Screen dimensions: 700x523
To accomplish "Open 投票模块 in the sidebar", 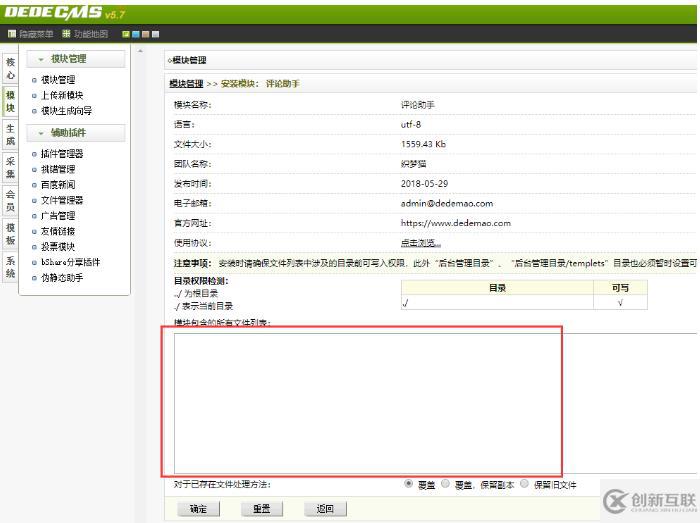I will pyautogui.click(x=58, y=246).
